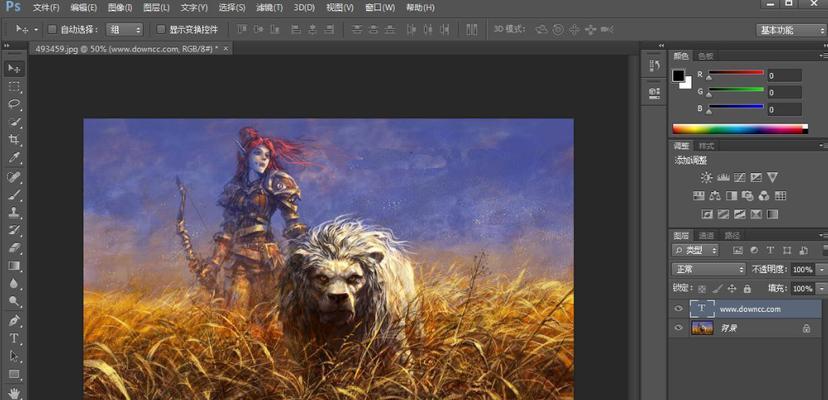
Task: Enable the 显示变换控件 checkbox
Action: [161, 30]
